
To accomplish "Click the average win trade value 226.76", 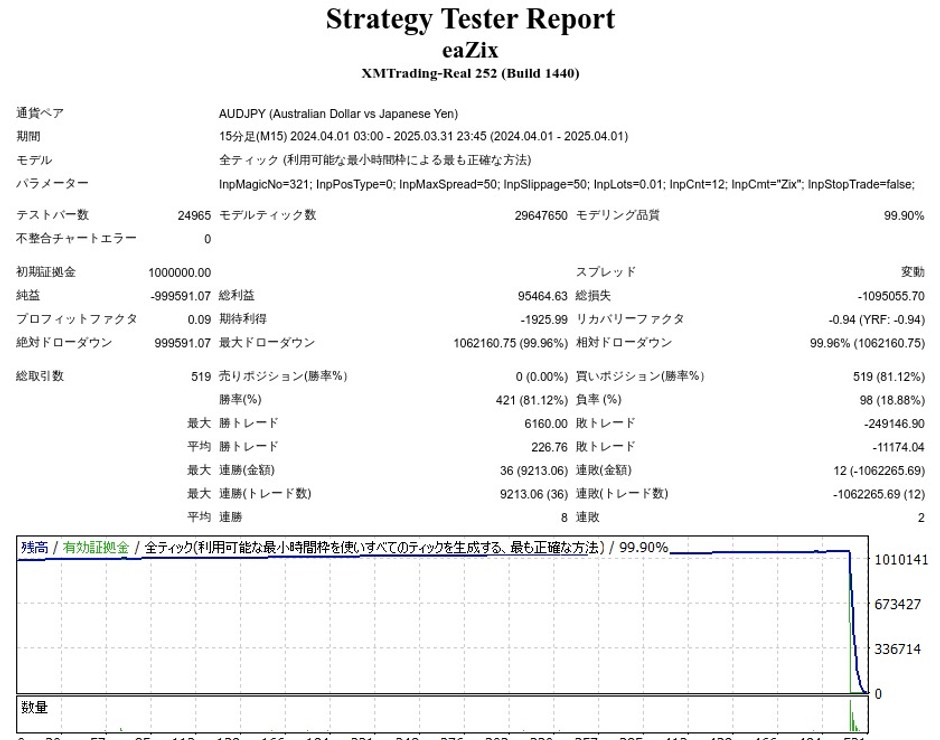I will click(549, 447).
